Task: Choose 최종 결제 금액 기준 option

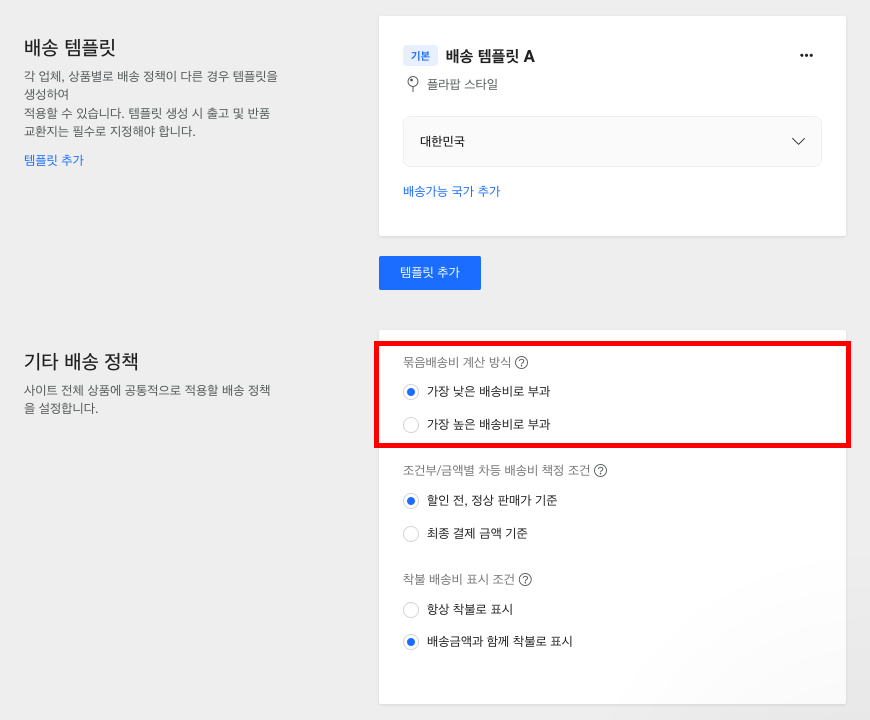Action: tap(411, 534)
